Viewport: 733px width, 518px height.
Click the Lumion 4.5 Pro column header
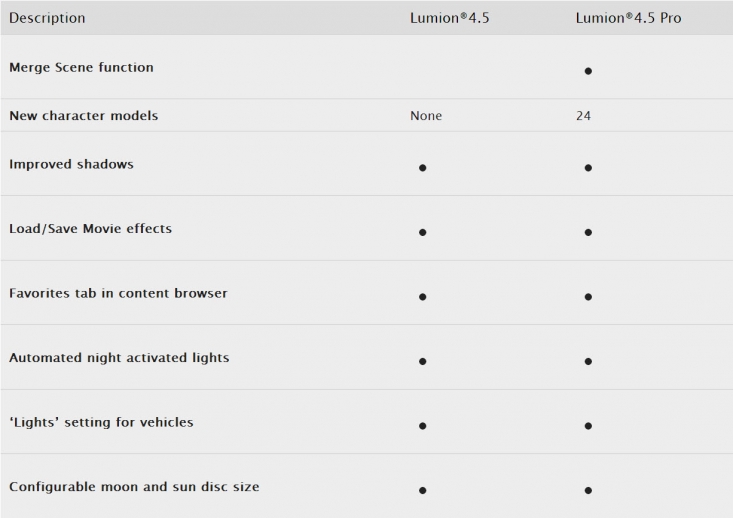coord(628,18)
